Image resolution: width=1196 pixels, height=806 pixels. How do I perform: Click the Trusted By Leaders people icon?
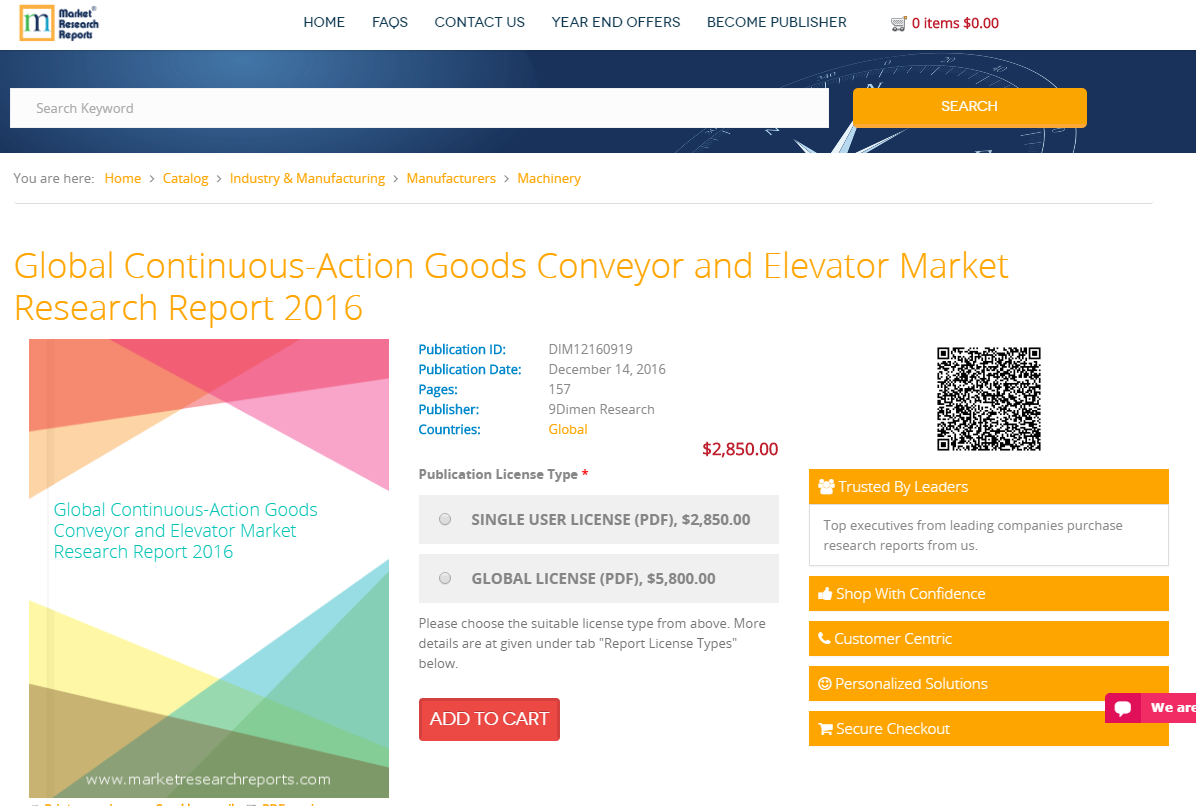tap(826, 486)
